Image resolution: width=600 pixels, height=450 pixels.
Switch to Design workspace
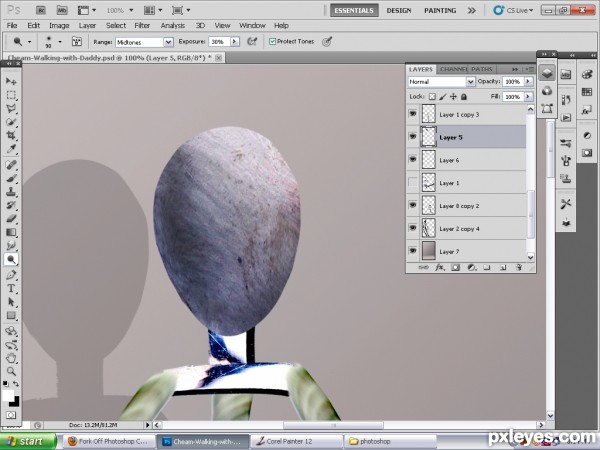(399, 10)
